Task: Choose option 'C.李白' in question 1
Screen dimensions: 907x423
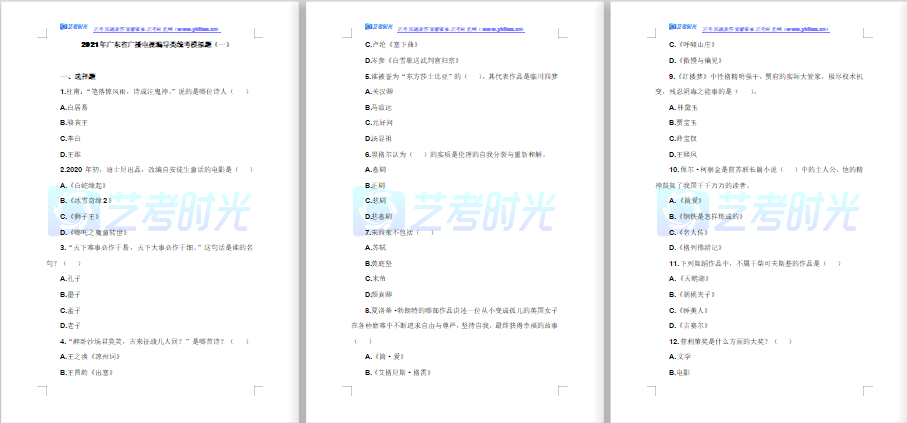Action: 70,138
